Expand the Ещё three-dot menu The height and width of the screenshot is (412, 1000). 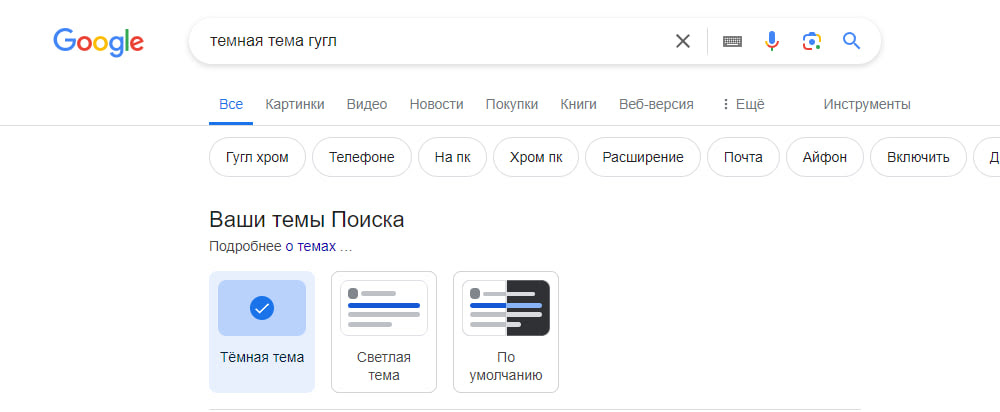click(x=742, y=104)
